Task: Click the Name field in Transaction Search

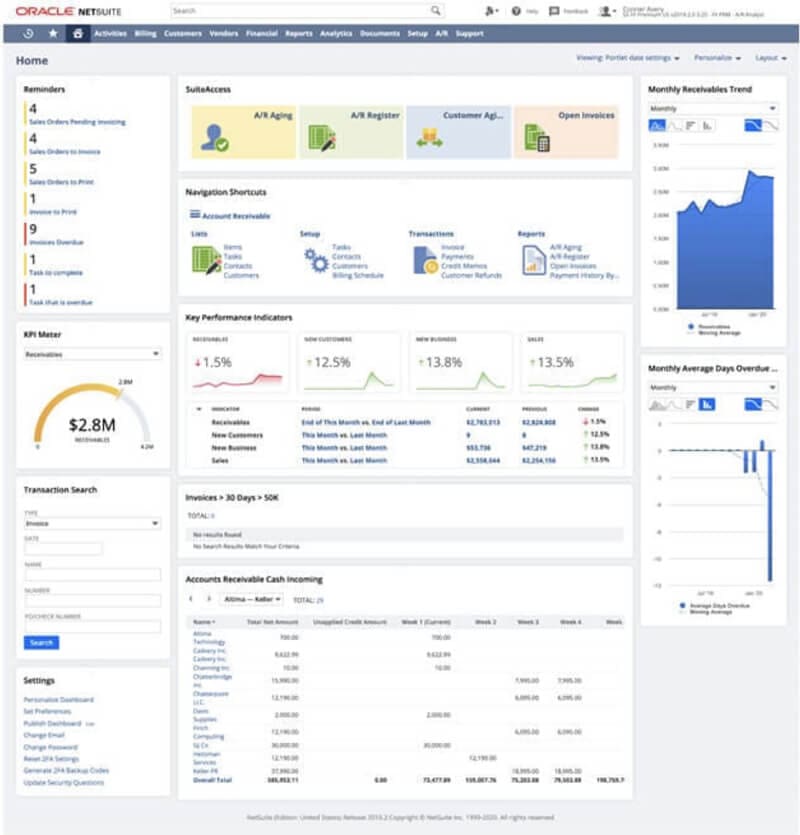Action: click(92, 575)
